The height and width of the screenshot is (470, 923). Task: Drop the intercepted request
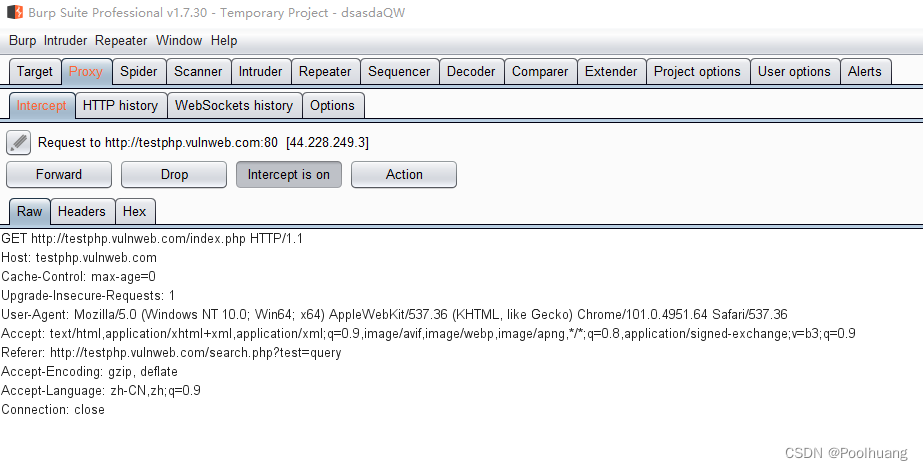(174, 174)
